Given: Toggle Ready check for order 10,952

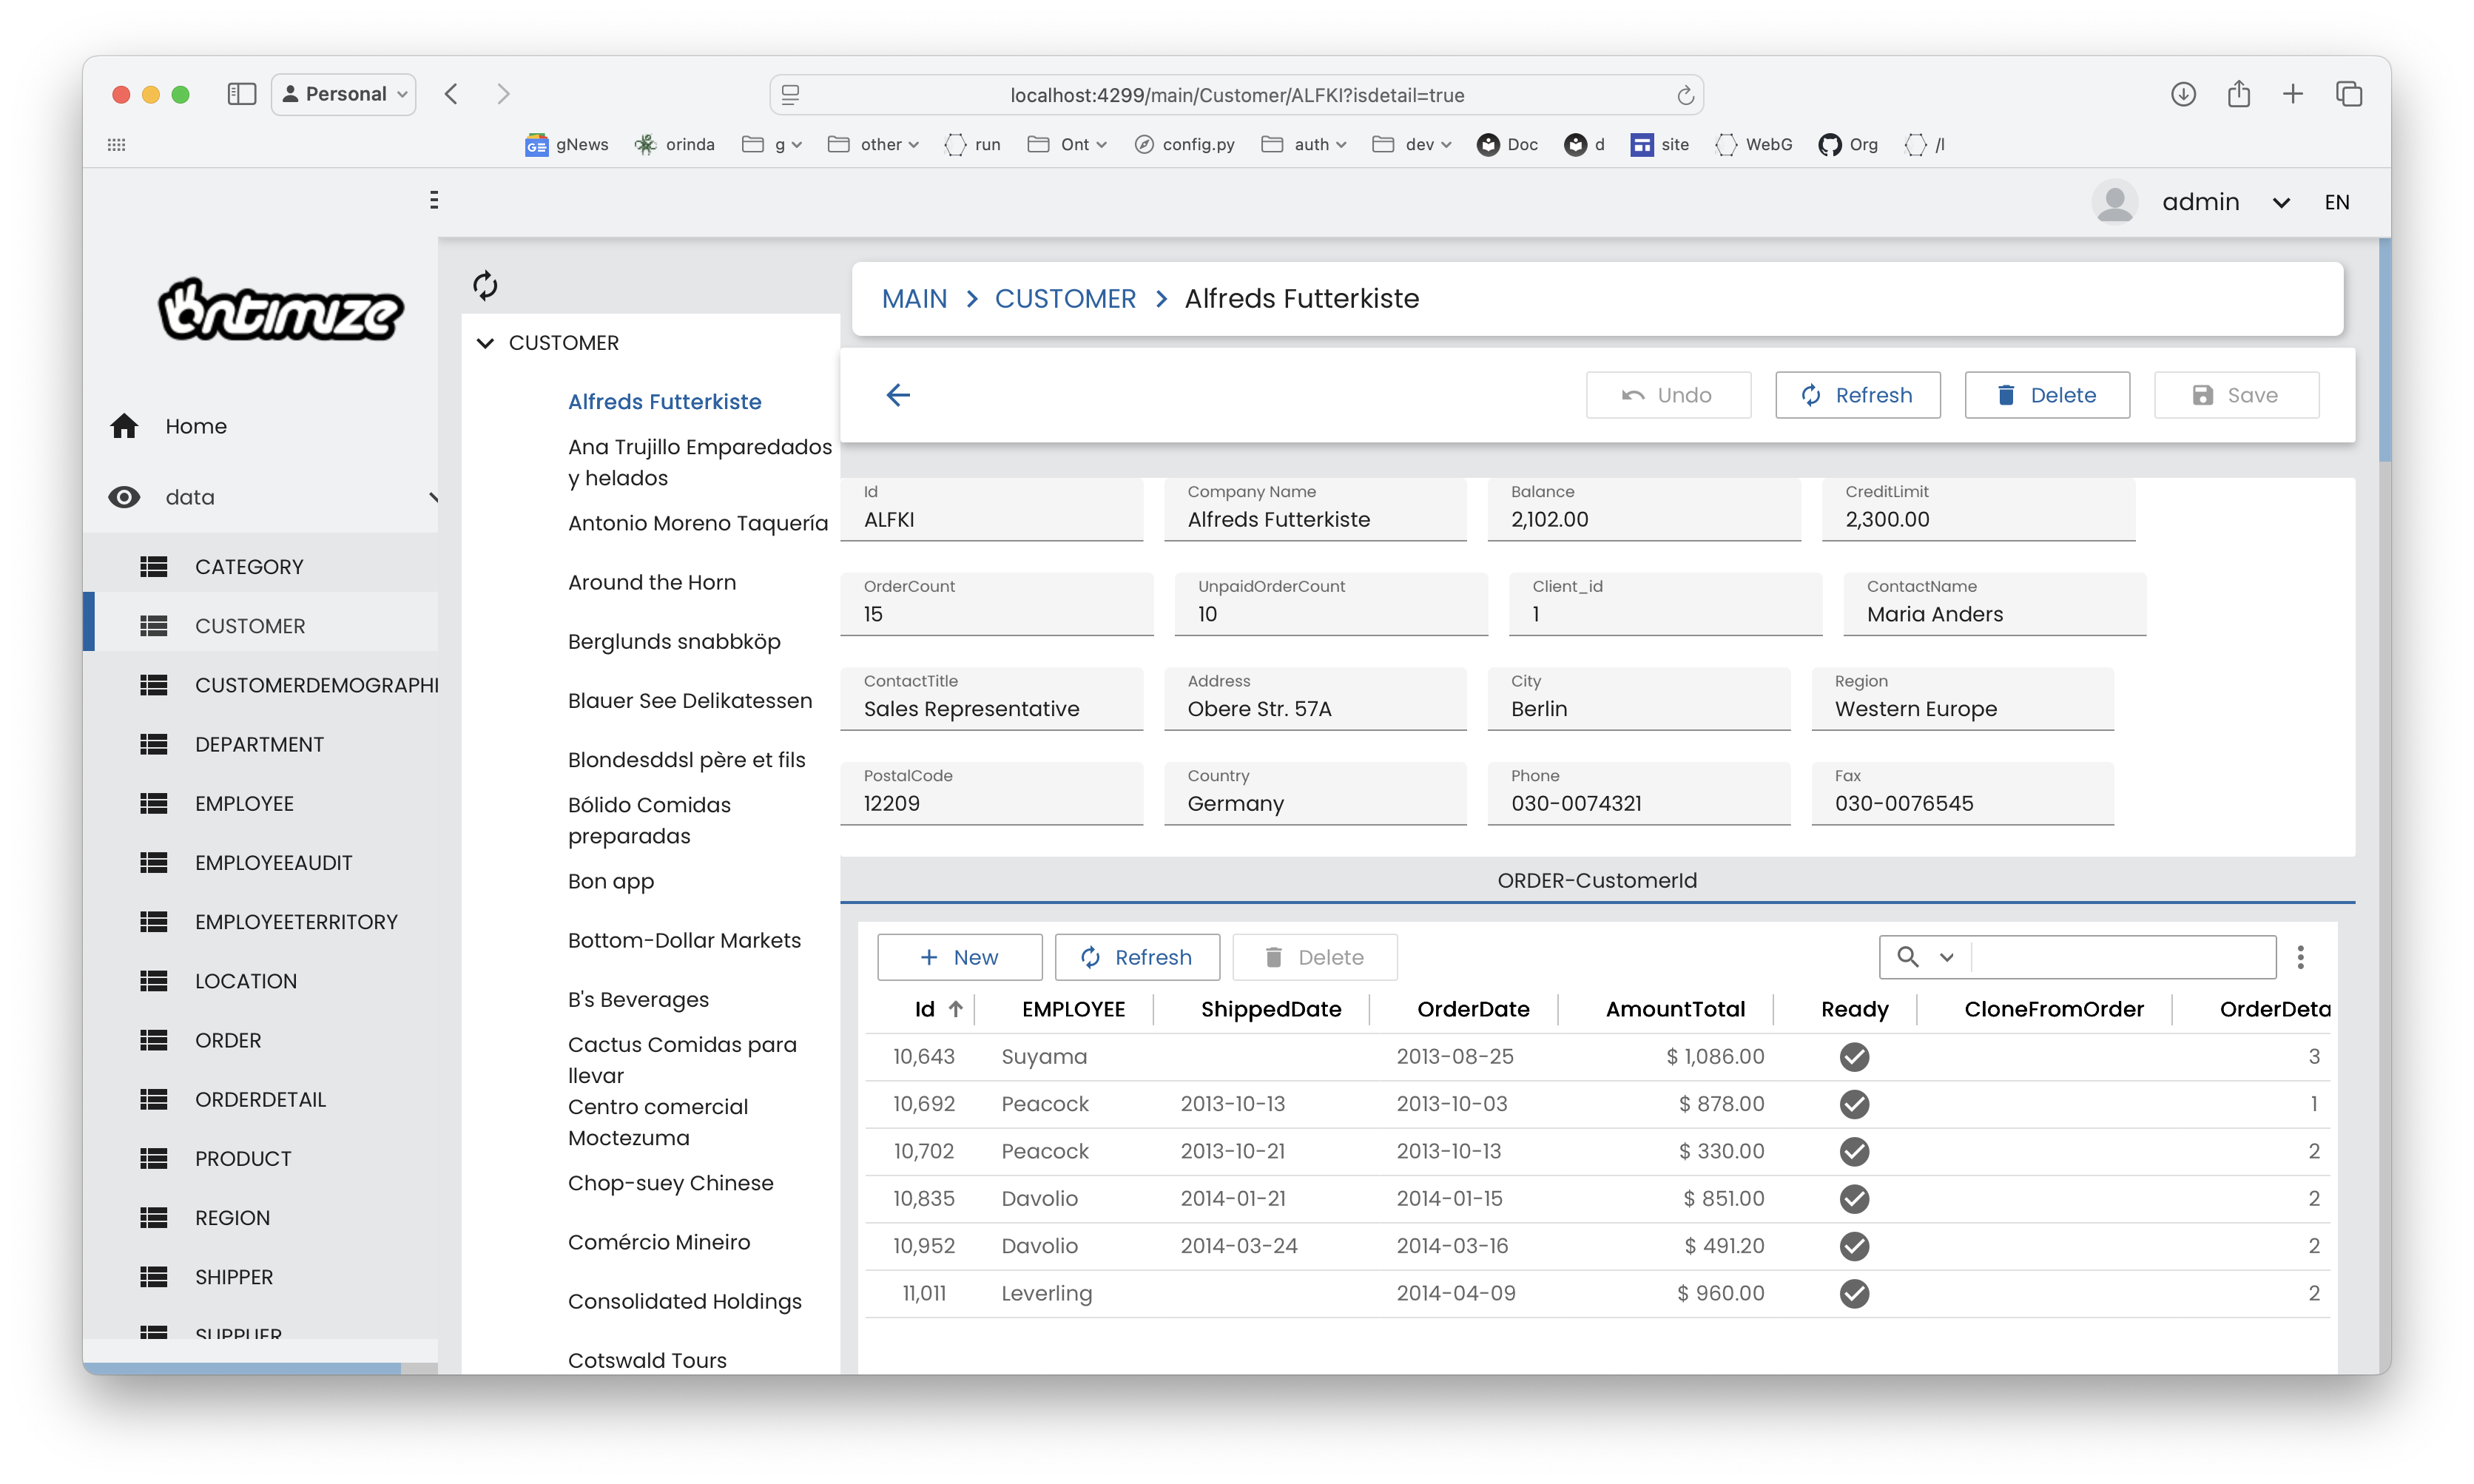Looking at the screenshot, I should click(x=1854, y=1246).
